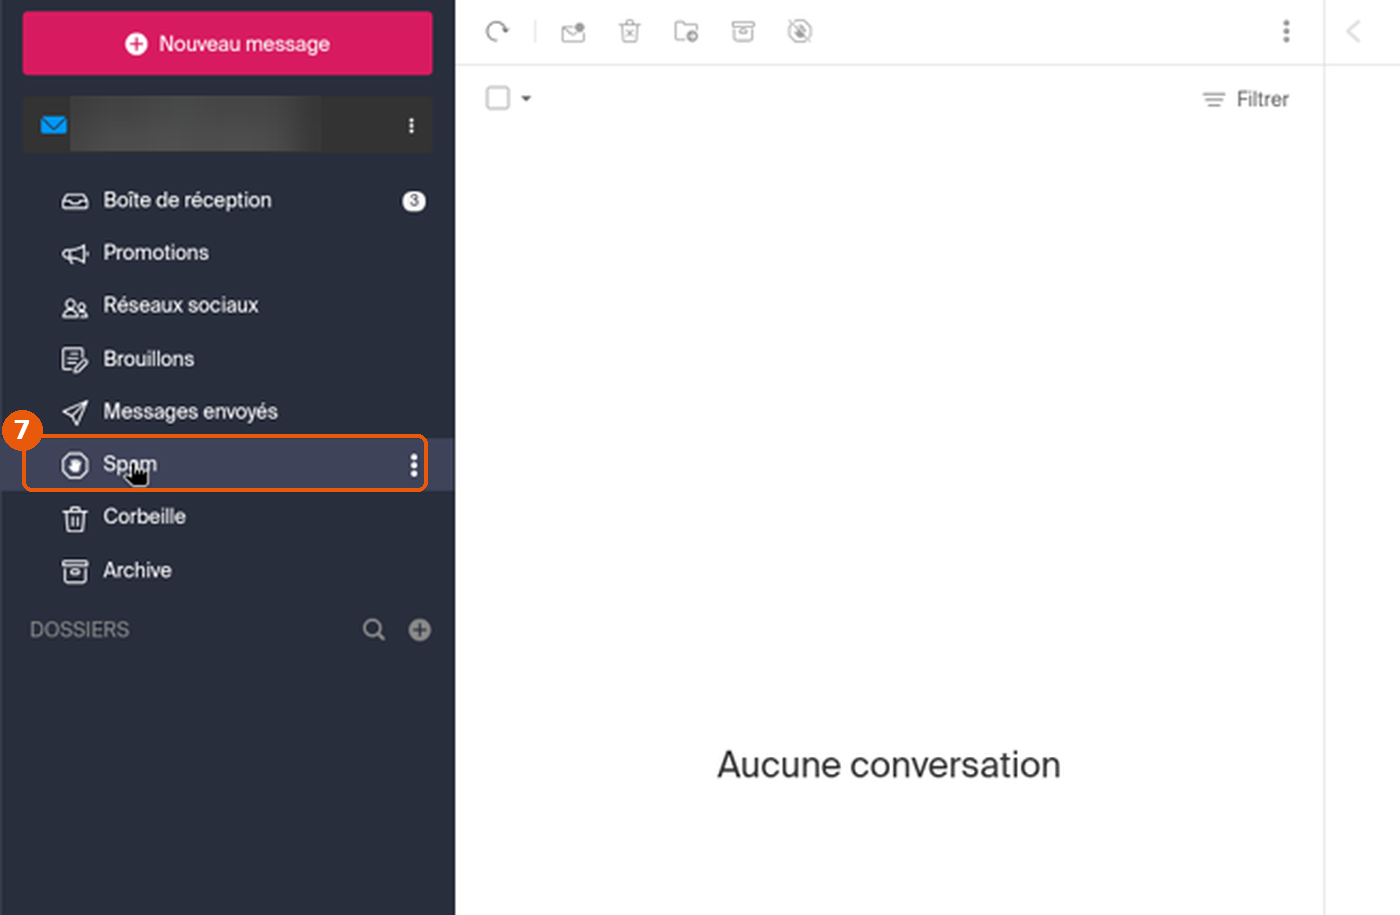Click the Réseaux sociaux people icon
The width and height of the screenshot is (1400, 915).
75,307
